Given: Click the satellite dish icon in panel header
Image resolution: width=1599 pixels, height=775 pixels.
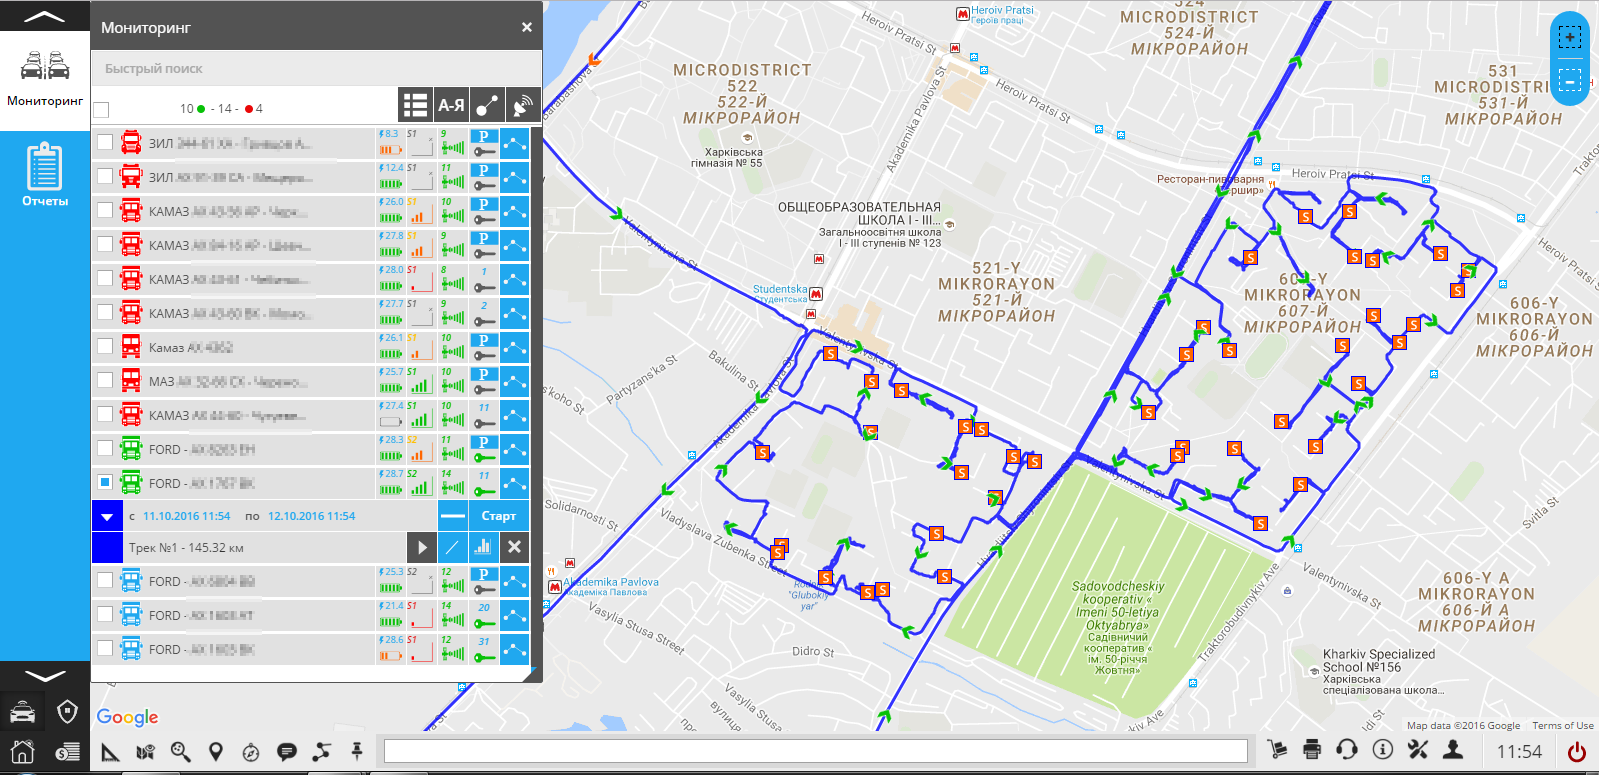Looking at the screenshot, I should (522, 104).
